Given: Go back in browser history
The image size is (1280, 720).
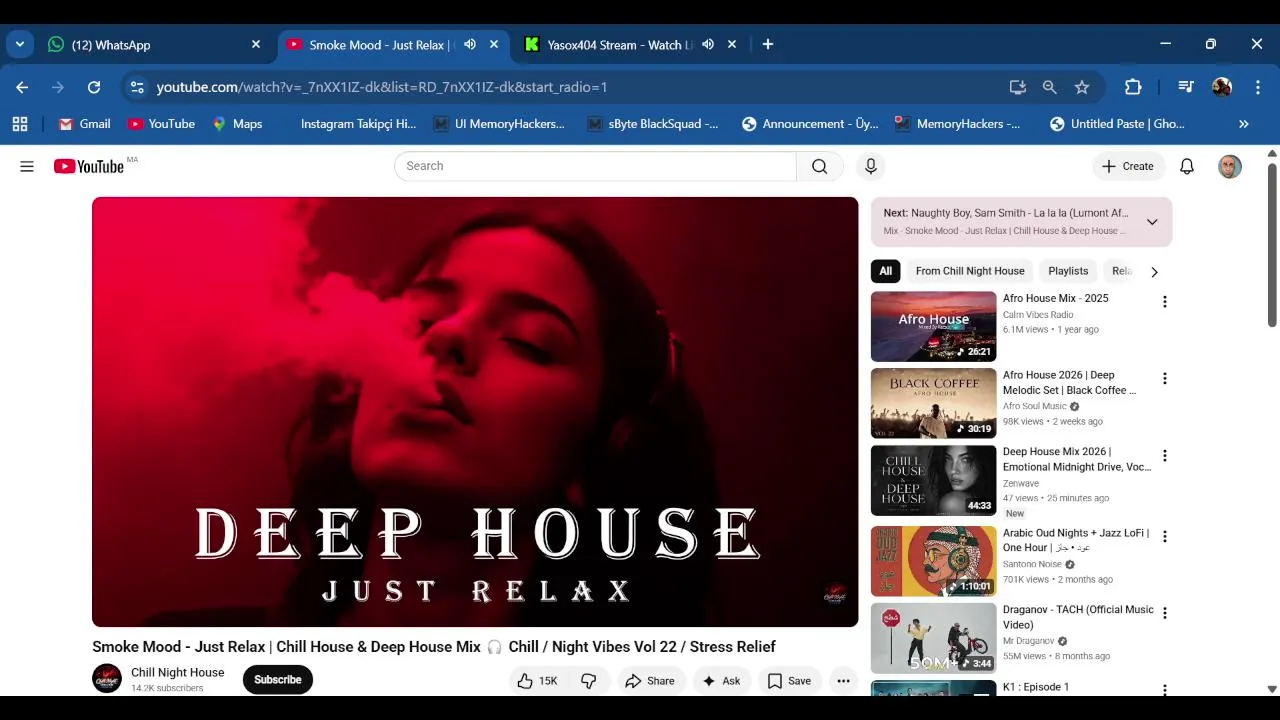Looking at the screenshot, I should [22, 87].
